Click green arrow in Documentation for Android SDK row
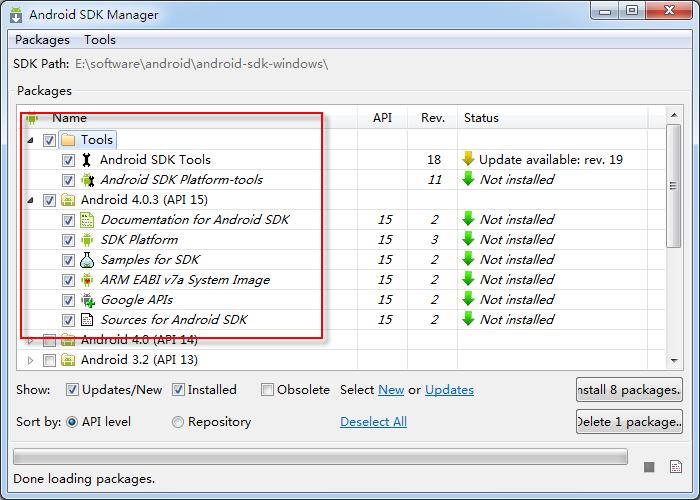Viewport: 700px width, 500px height. tap(468, 219)
